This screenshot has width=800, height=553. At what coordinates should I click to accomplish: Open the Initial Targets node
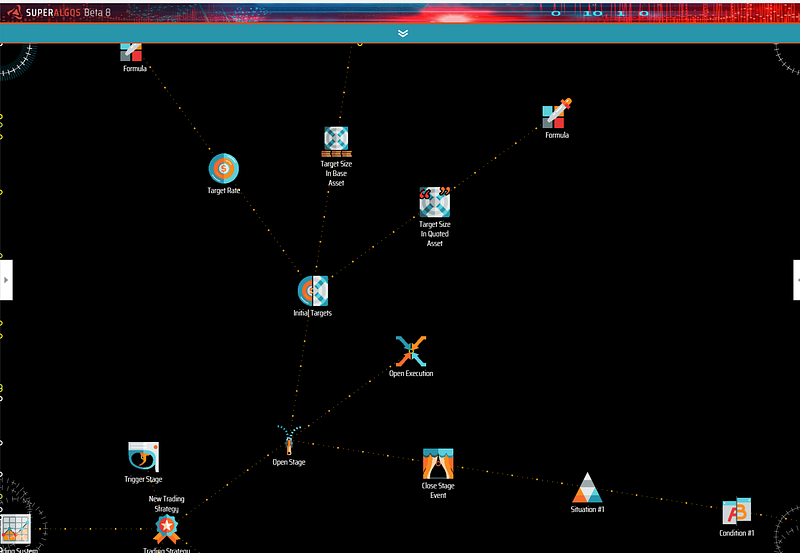point(313,291)
